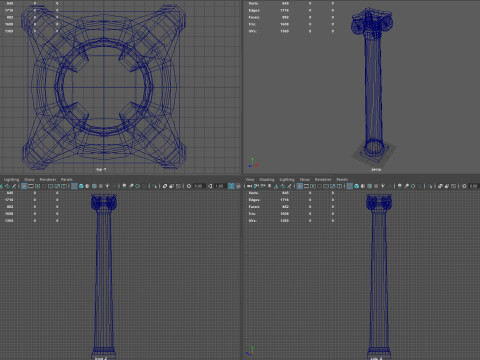
Task: Open the Lighting menu in the side panel
Action: click(x=287, y=179)
